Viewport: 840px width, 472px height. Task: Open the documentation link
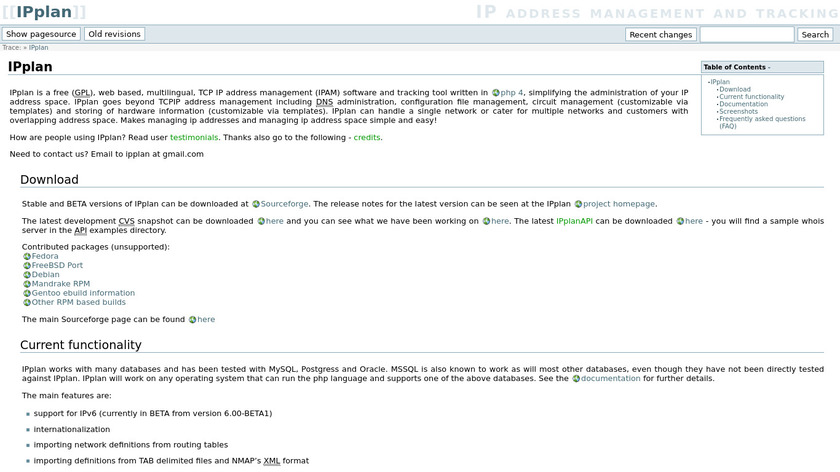(611, 379)
